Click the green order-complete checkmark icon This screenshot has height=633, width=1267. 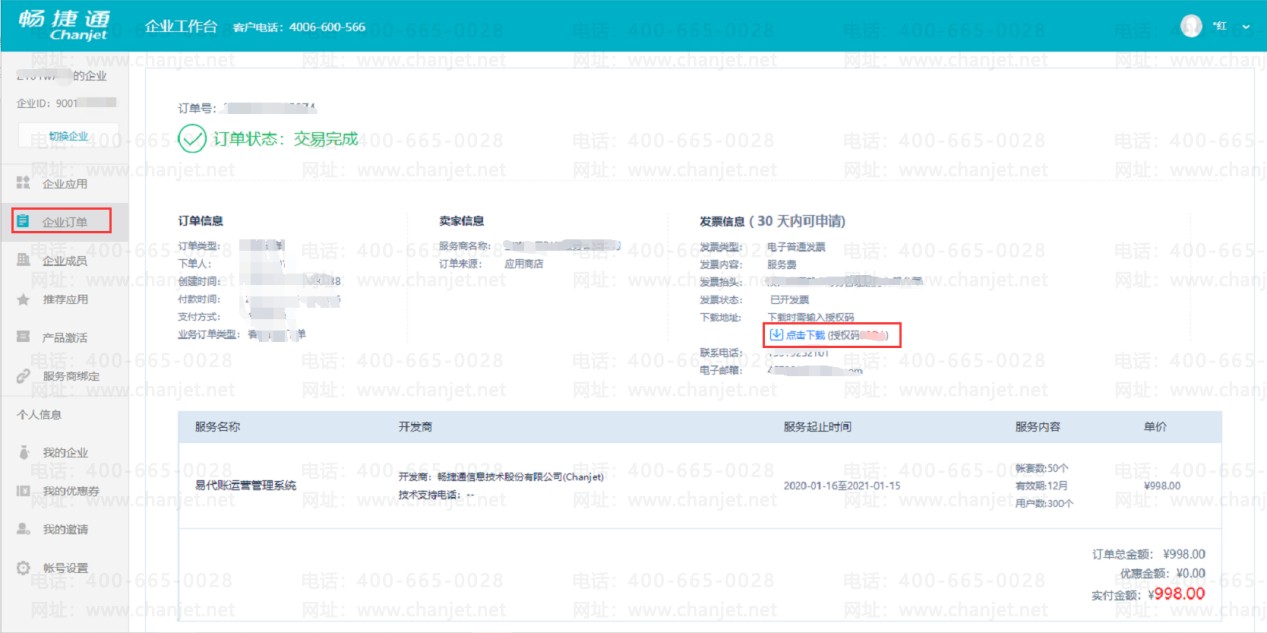tap(191, 139)
